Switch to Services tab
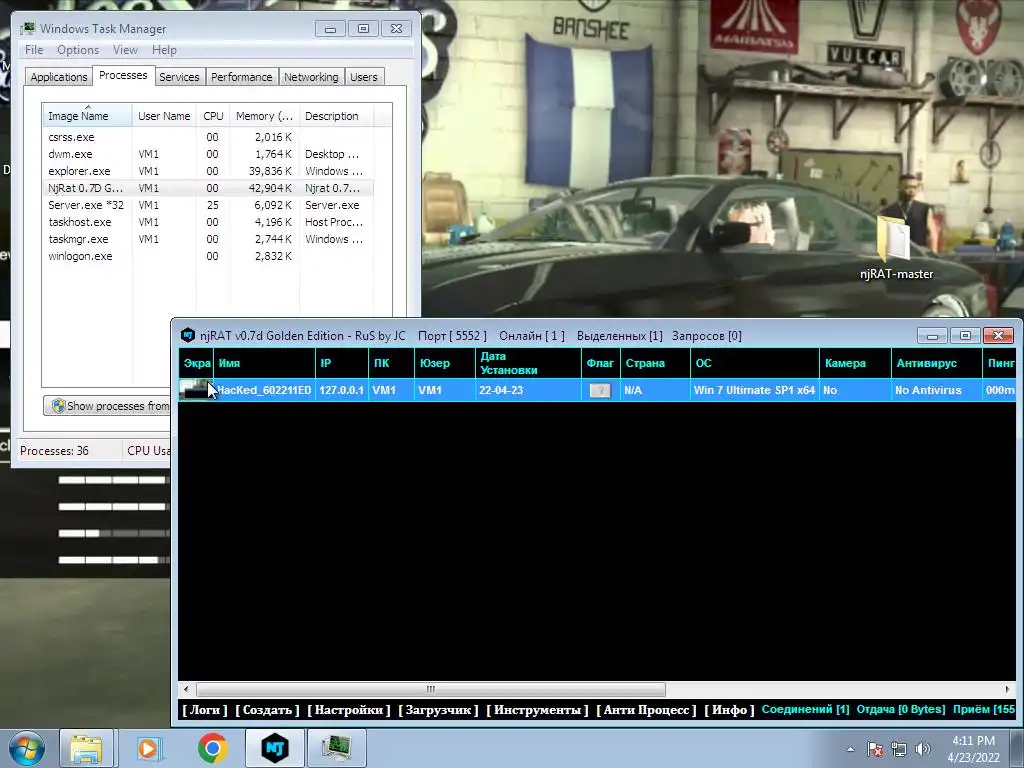This screenshot has width=1024, height=768. point(179,77)
